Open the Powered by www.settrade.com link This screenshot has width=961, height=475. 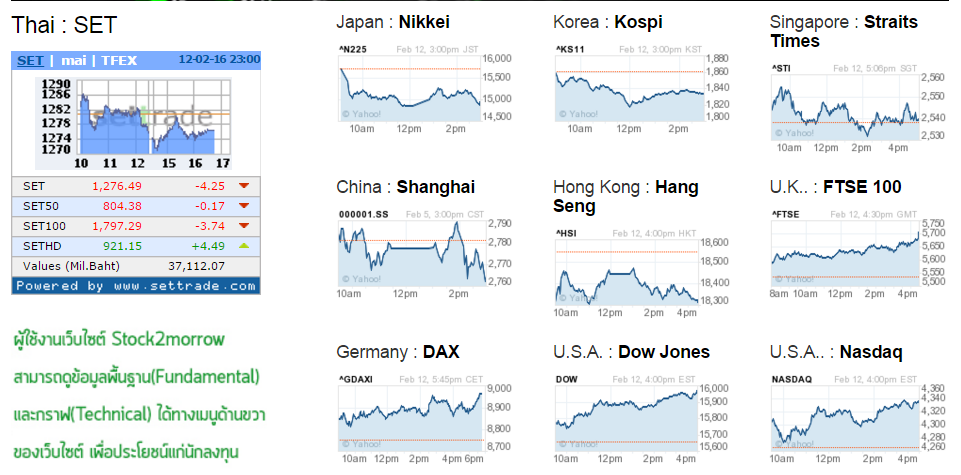tap(136, 286)
